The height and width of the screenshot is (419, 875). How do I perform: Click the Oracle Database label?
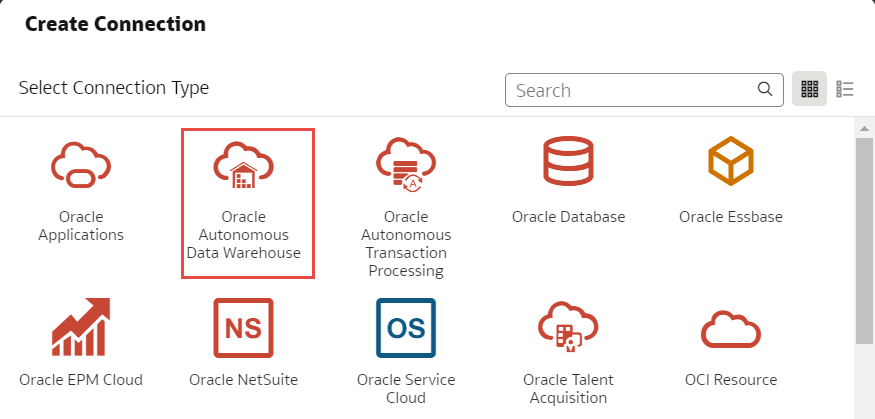click(x=568, y=217)
